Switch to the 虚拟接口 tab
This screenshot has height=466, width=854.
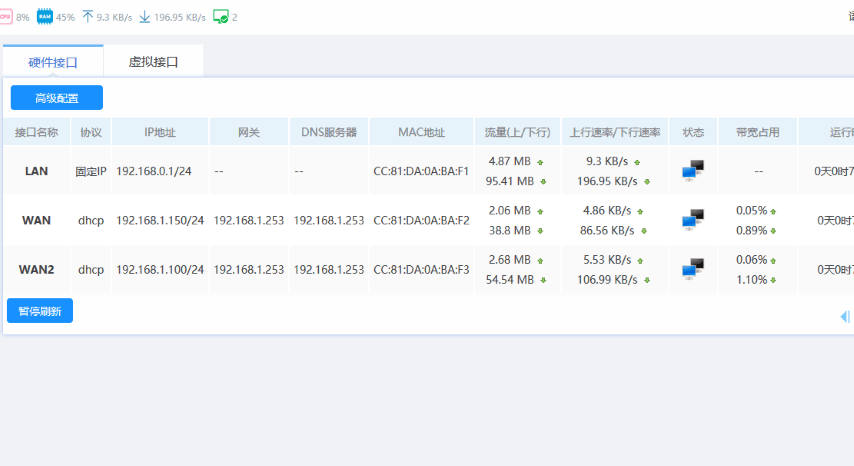154,62
